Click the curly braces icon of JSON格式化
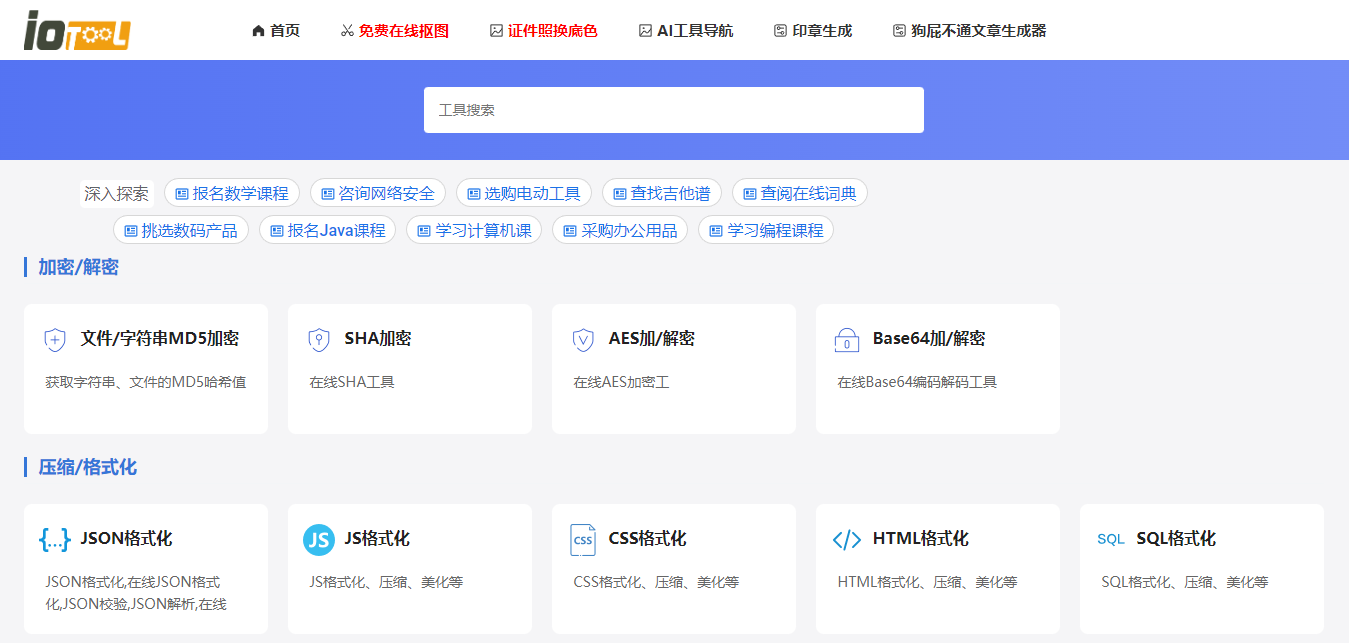Screen dimensions: 1349x643 tap(55, 540)
